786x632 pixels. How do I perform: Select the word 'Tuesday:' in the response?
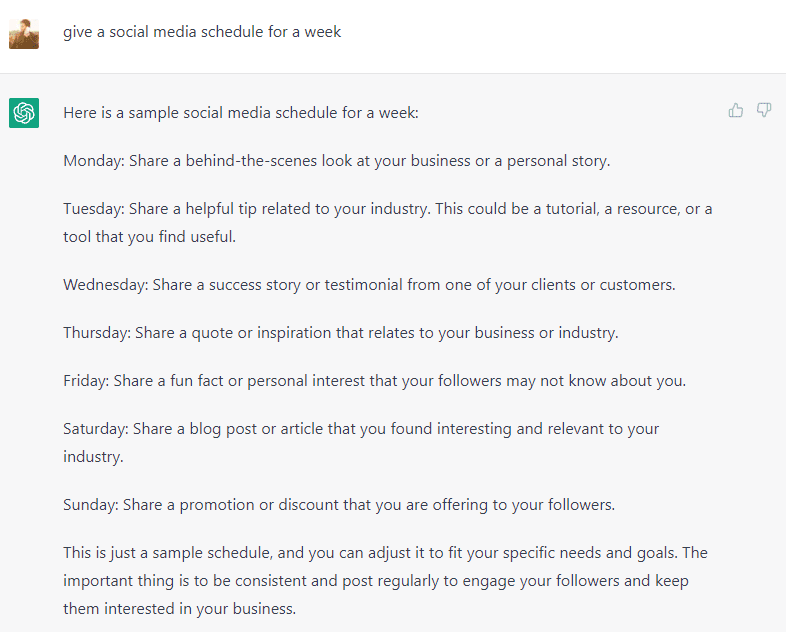pos(93,209)
